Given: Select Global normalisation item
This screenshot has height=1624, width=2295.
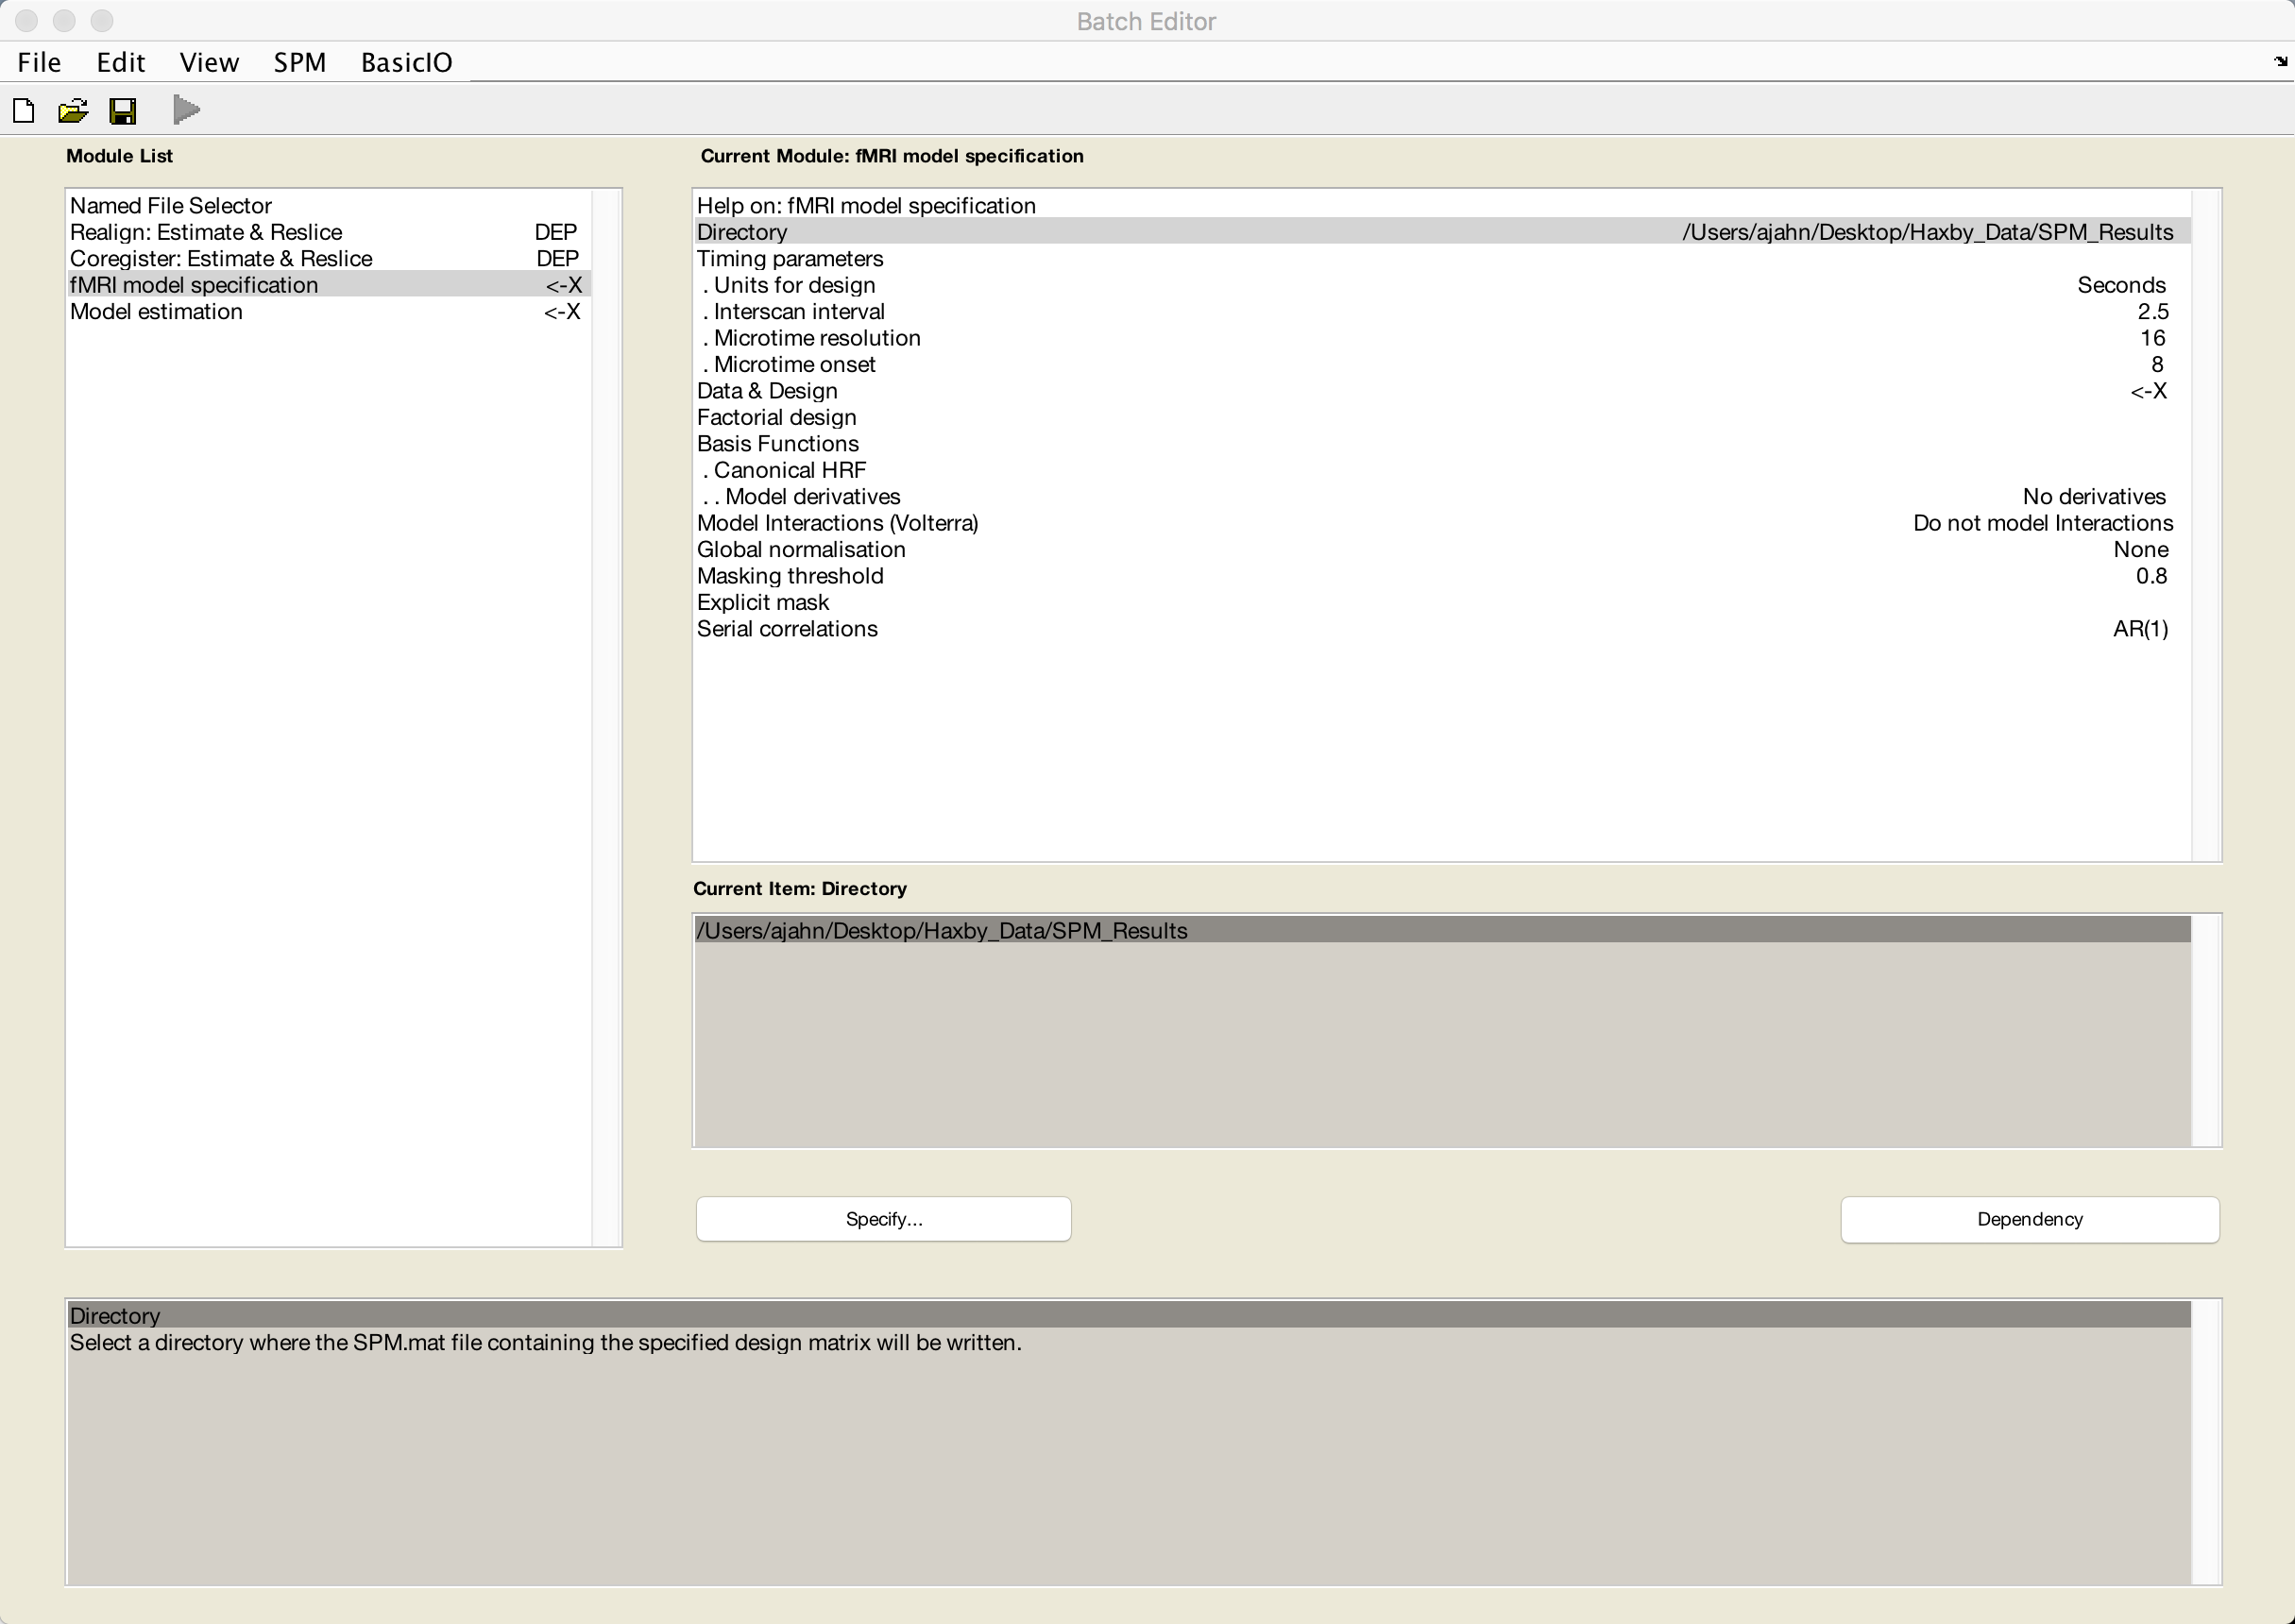Looking at the screenshot, I should coord(1442,550).
